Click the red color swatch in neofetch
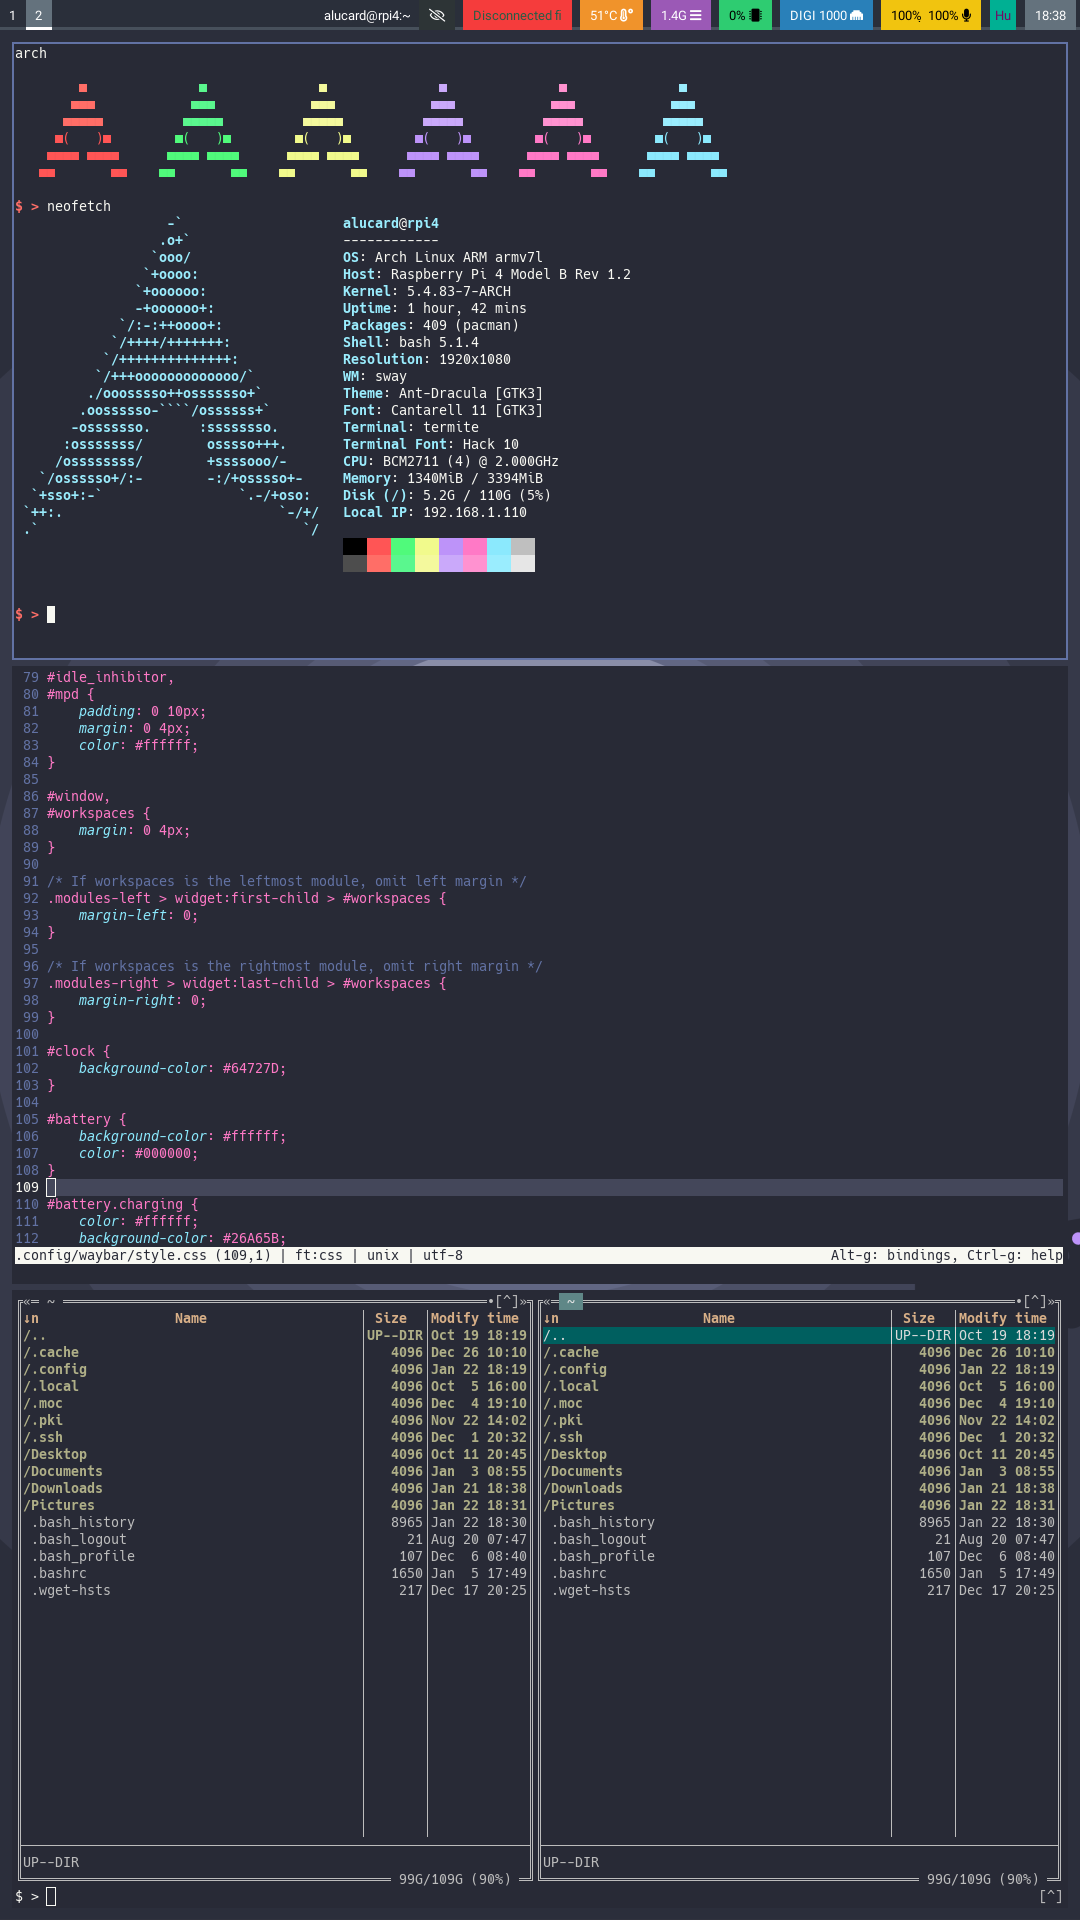This screenshot has width=1080, height=1920. tap(379, 555)
